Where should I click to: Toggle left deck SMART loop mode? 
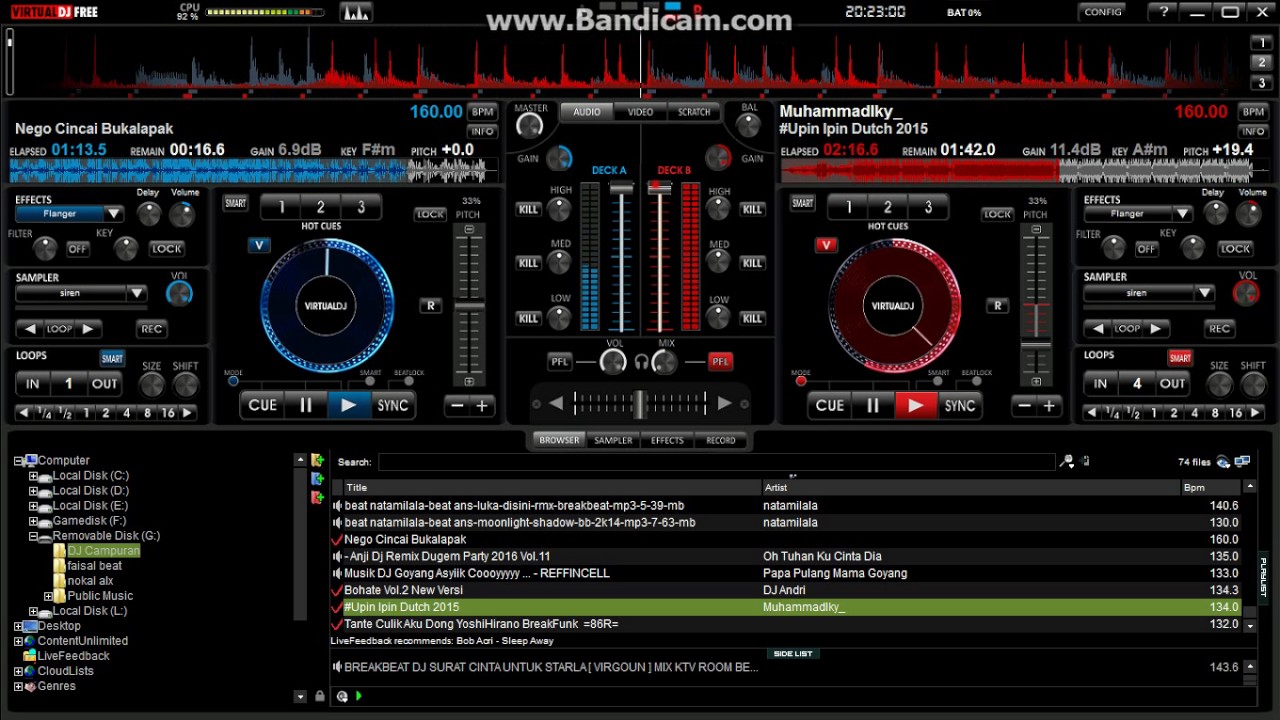(x=112, y=358)
